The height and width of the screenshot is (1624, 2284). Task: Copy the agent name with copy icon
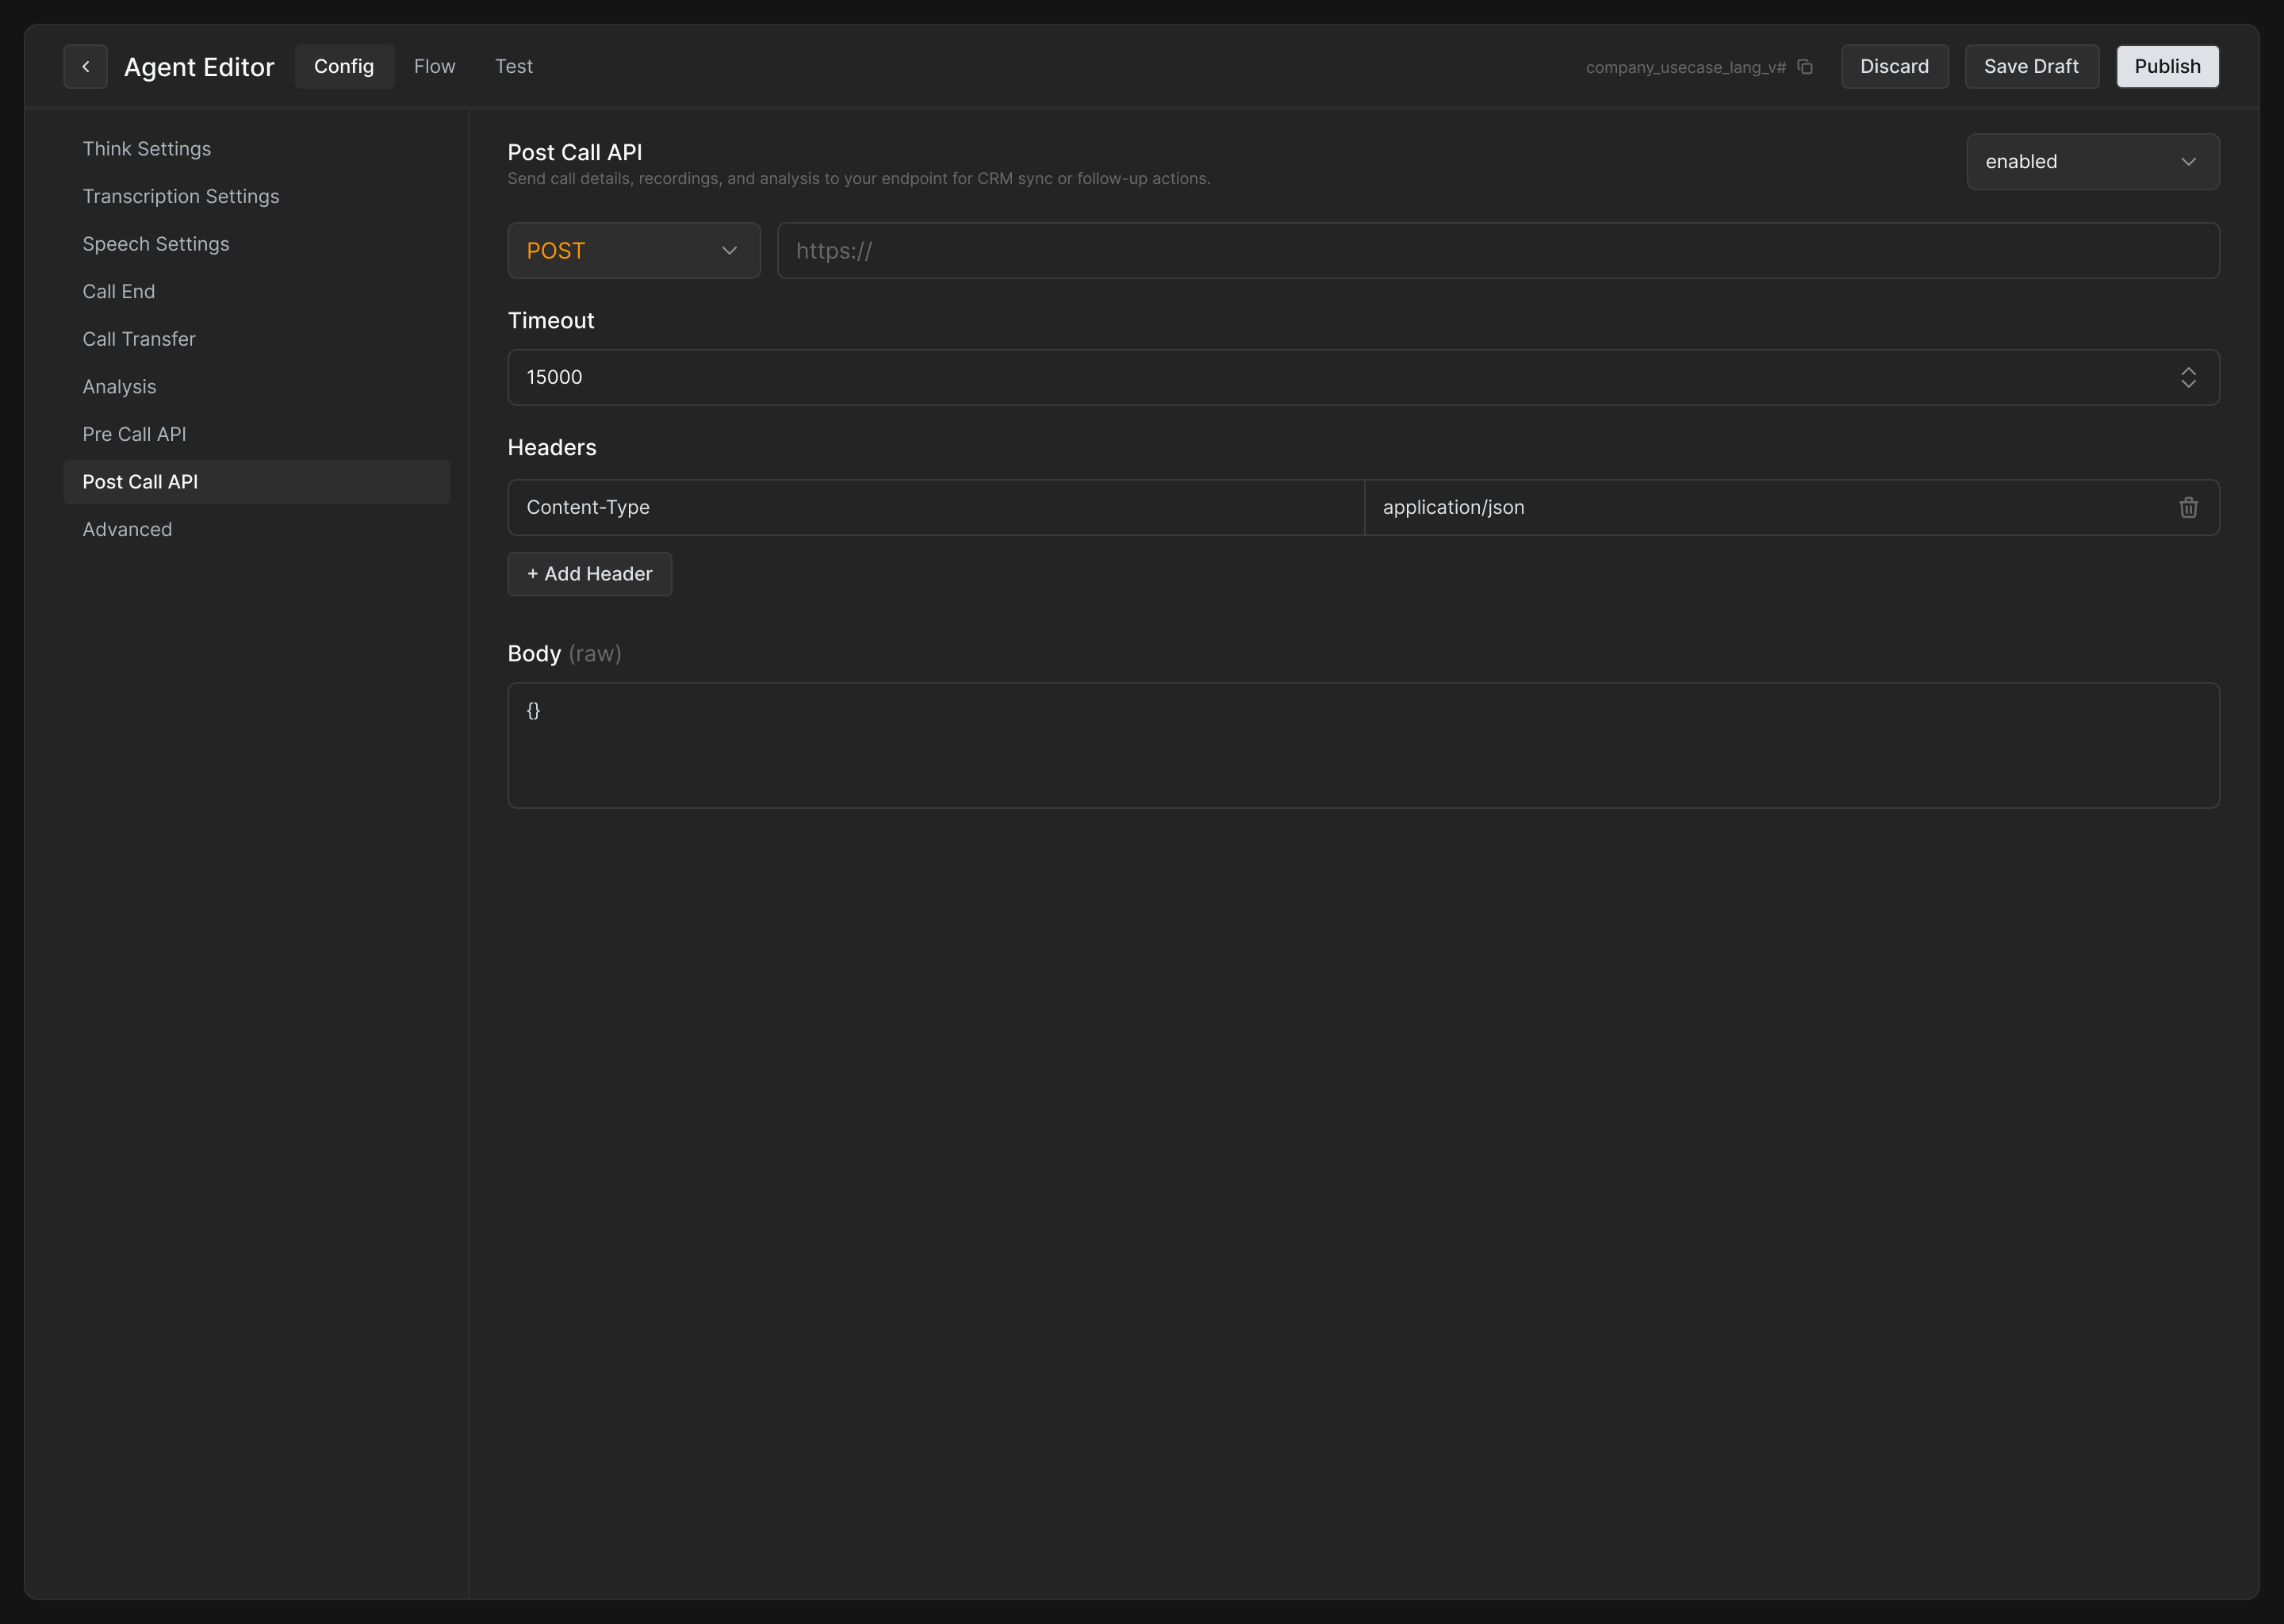click(1805, 67)
